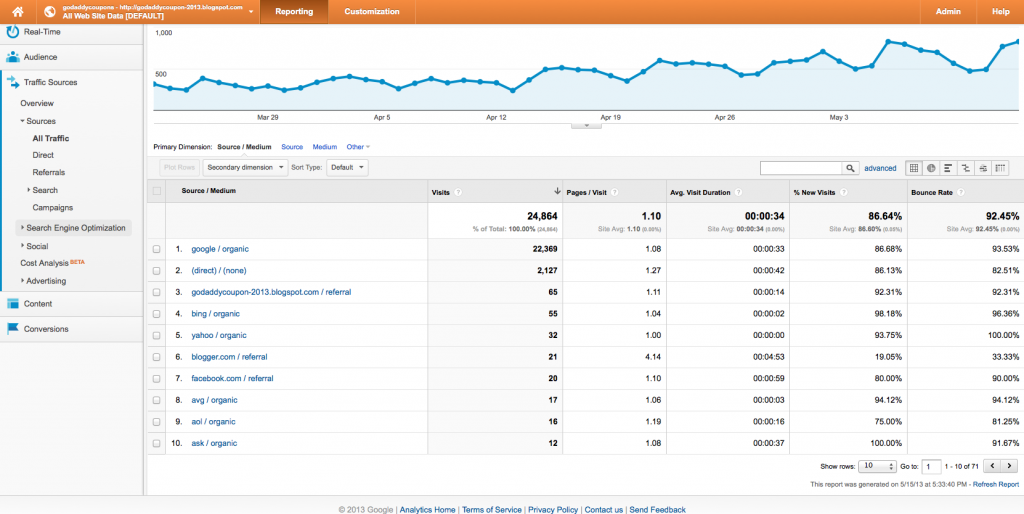Viewport: 1024px width, 514px height.
Task: Check the (direct) / (none) row
Action: pyautogui.click(x=156, y=270)
